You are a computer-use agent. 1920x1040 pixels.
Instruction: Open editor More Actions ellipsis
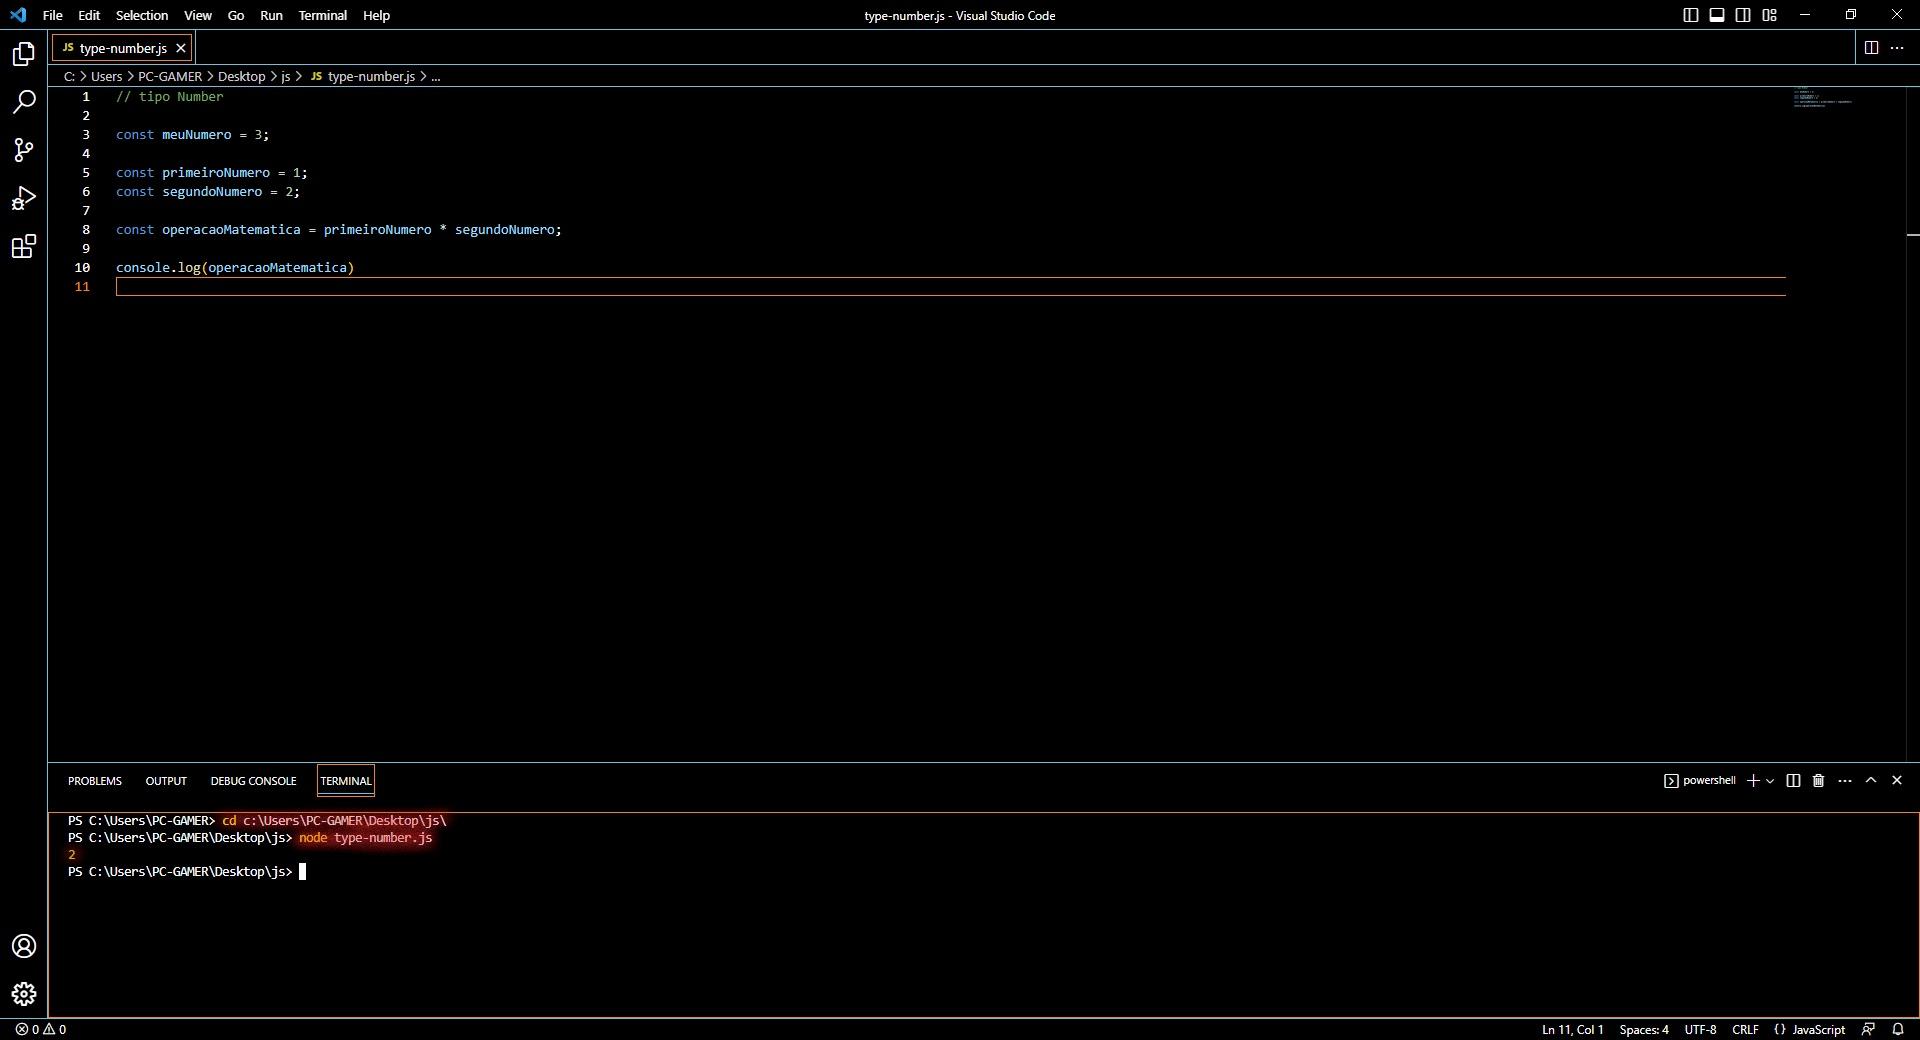[1897, 48]
